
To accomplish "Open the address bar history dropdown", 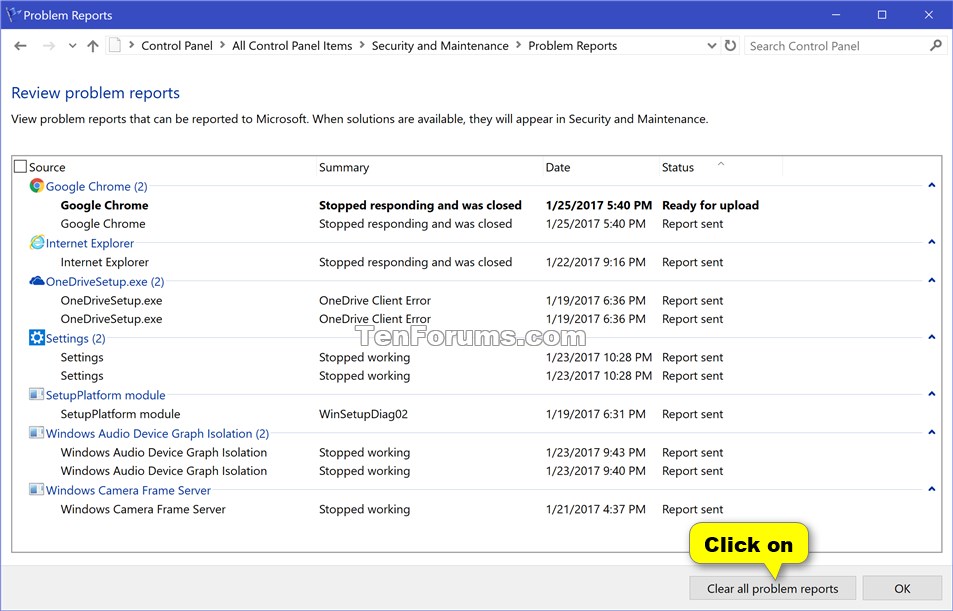I will click(712, 46).
